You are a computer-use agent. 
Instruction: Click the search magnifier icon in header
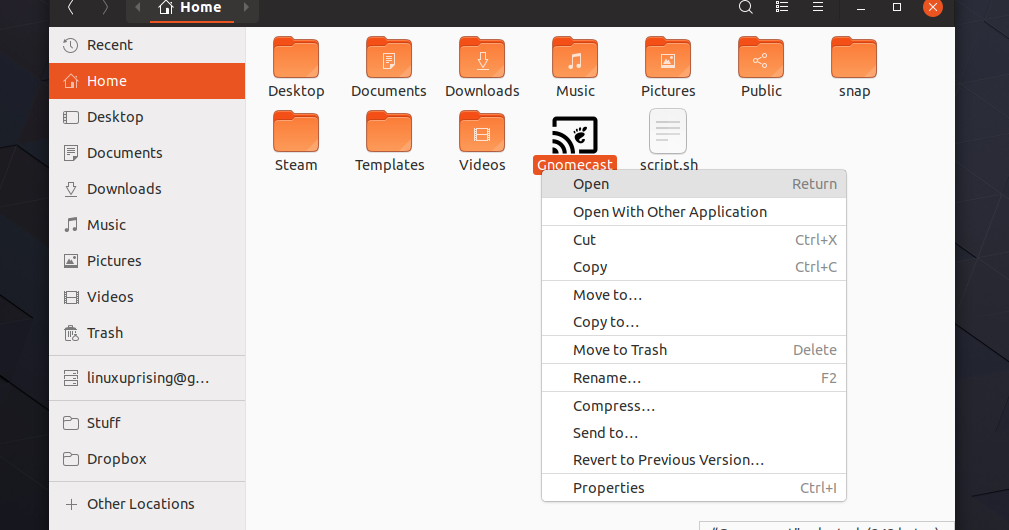click(745, 7)
